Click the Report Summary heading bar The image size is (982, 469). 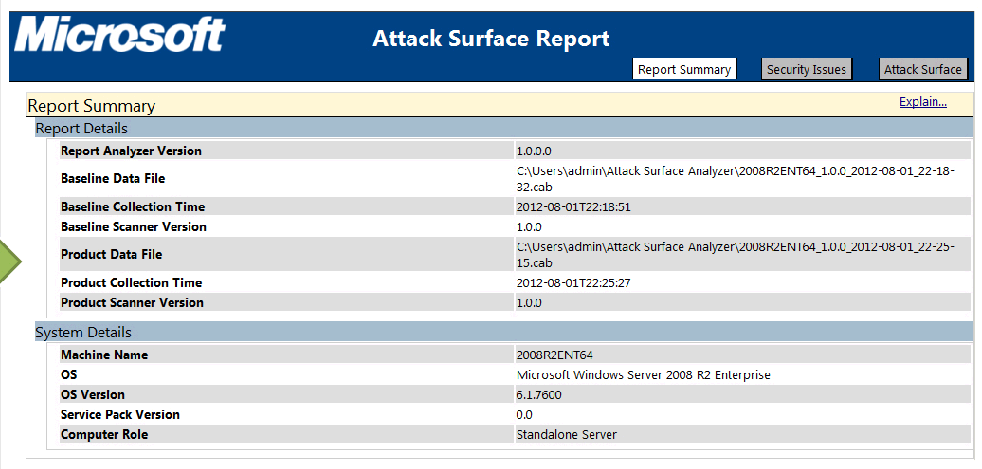(500, 105)
